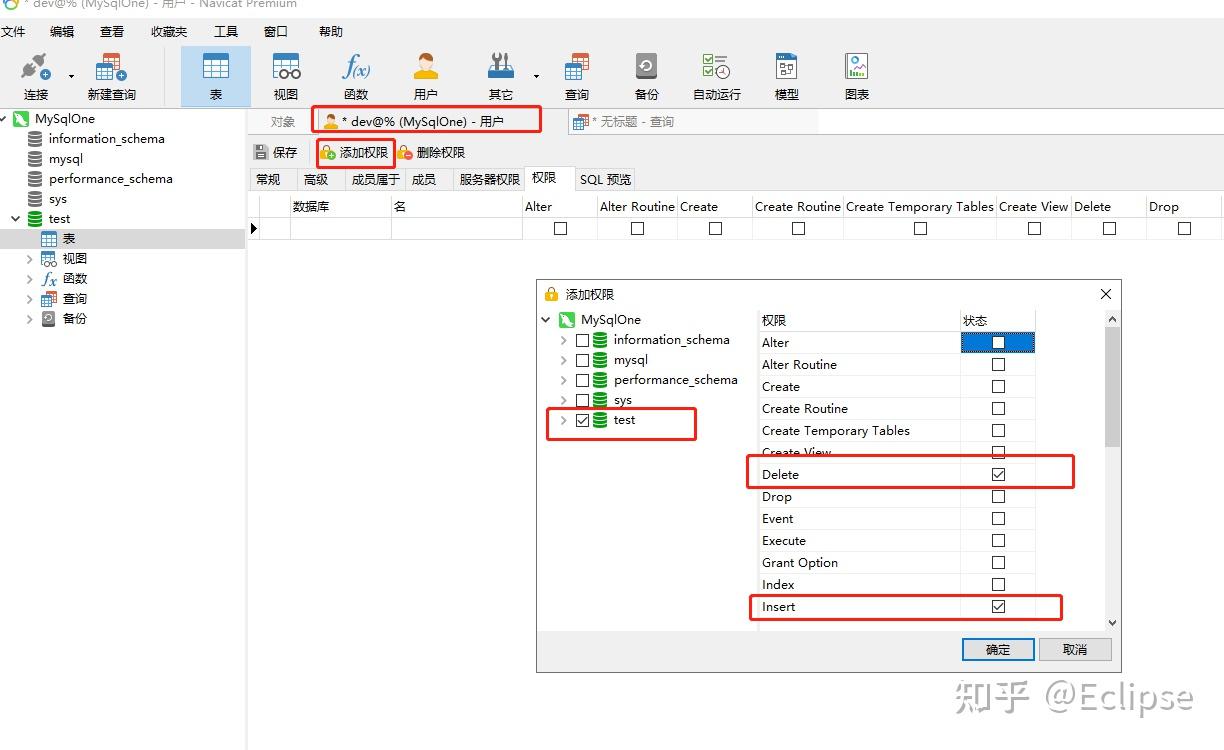Select MySqlOne connection in left sidebar

tap(65, 119)
